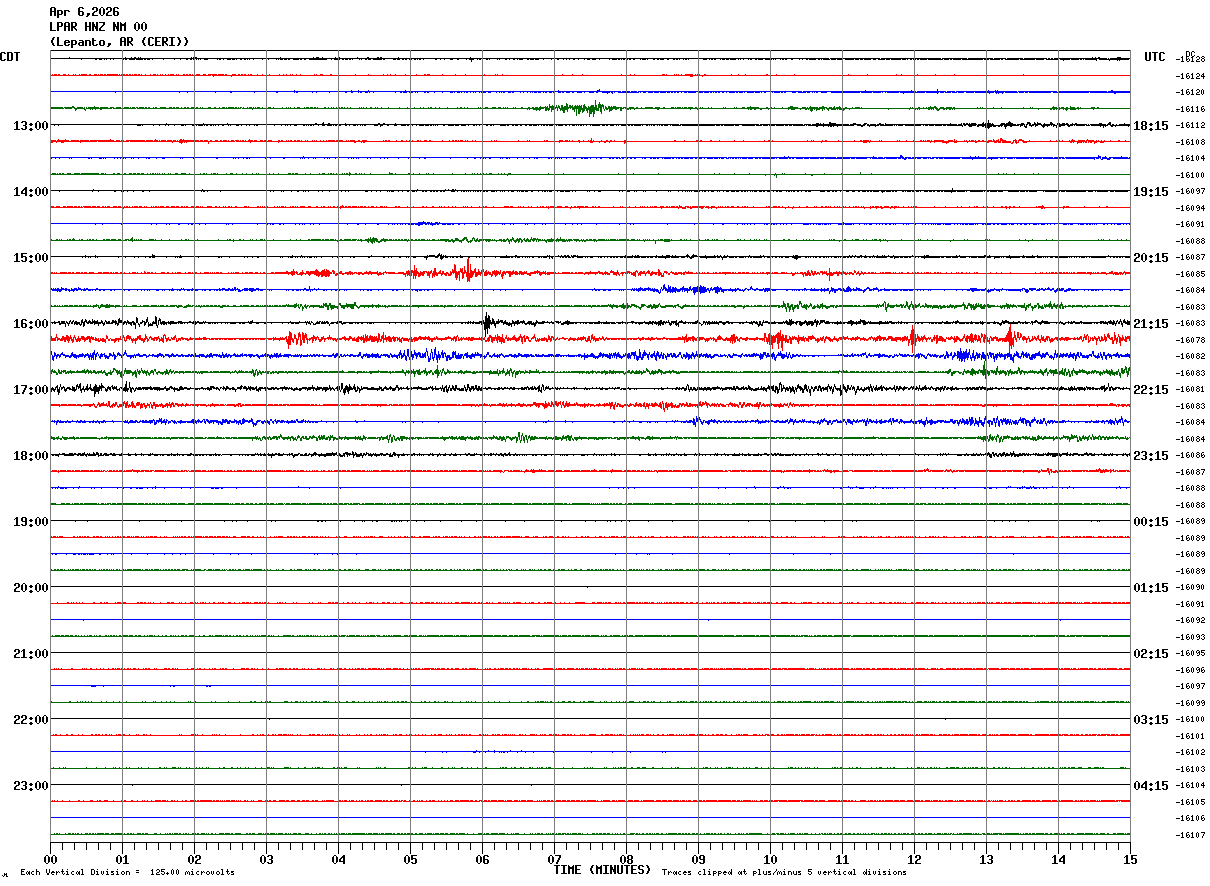This screenshot has width=1210, height=886.
Task: Click minute tick label '03' on time axis
Action: tap(266, 860)
